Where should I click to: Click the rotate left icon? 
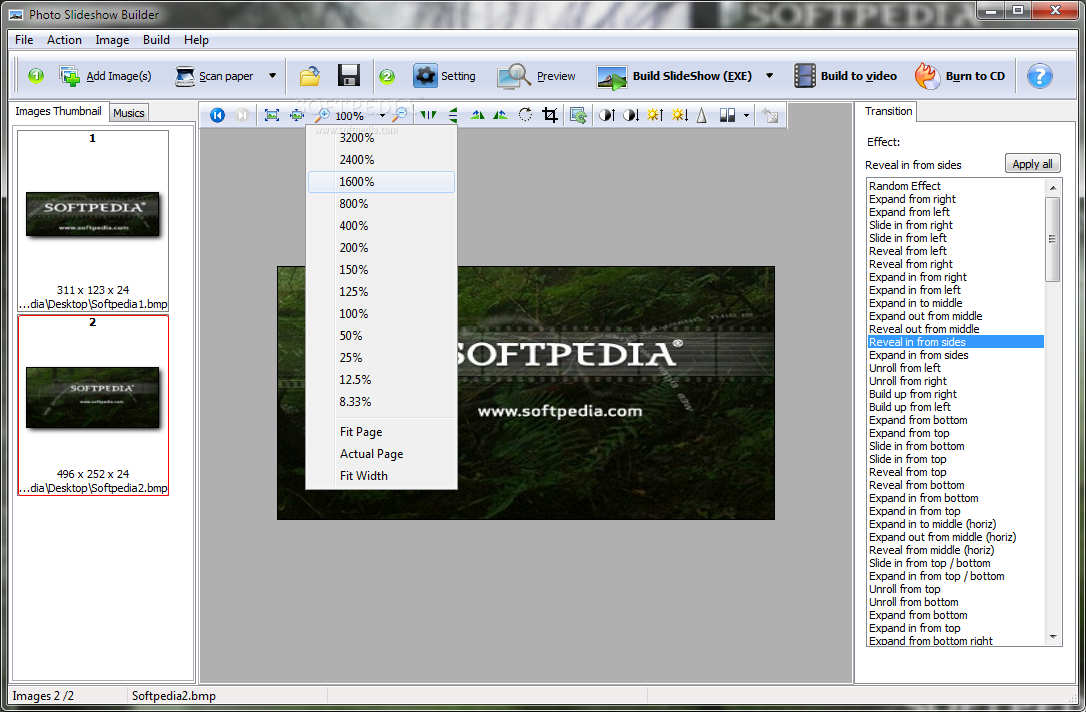tap(477, 115)
